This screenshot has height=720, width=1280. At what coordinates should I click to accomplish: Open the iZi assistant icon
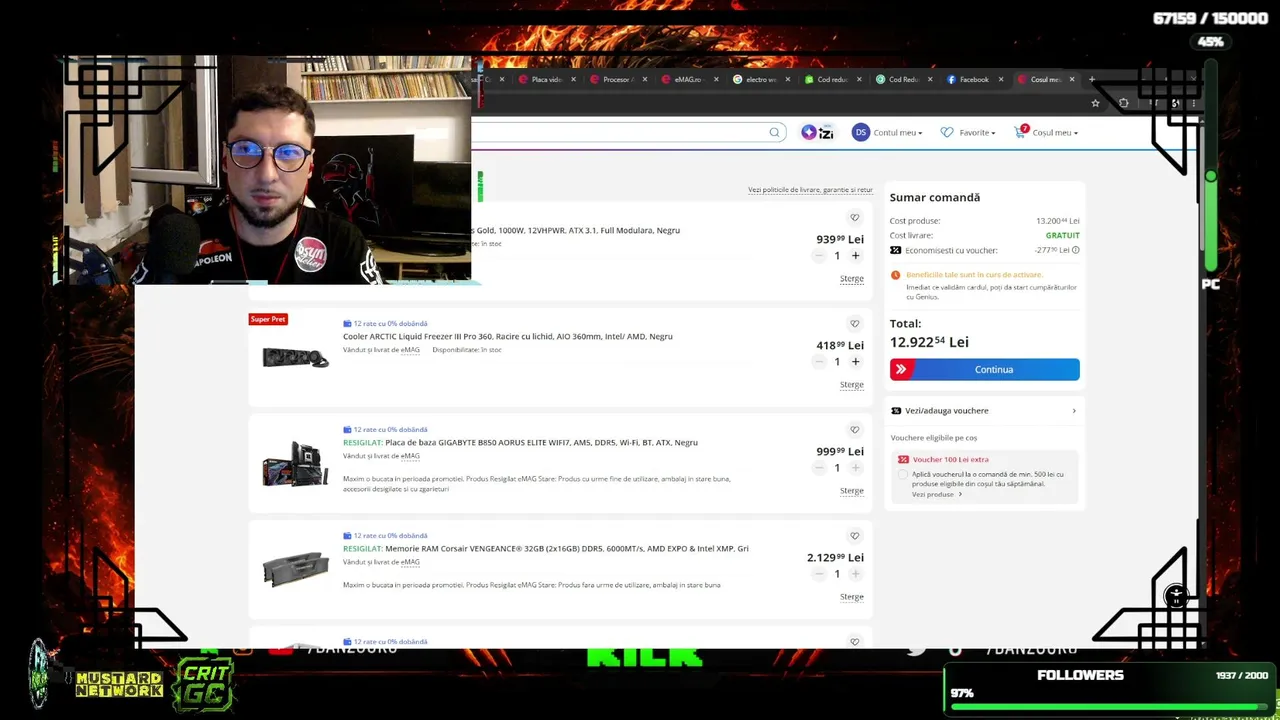click(x=817, y=132)
